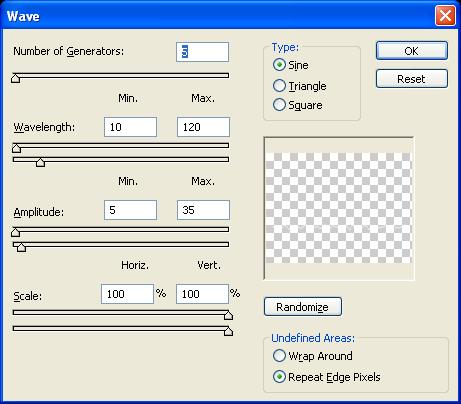
Task: Click the Number of Generators slider handle
Action: pos(15,78)
